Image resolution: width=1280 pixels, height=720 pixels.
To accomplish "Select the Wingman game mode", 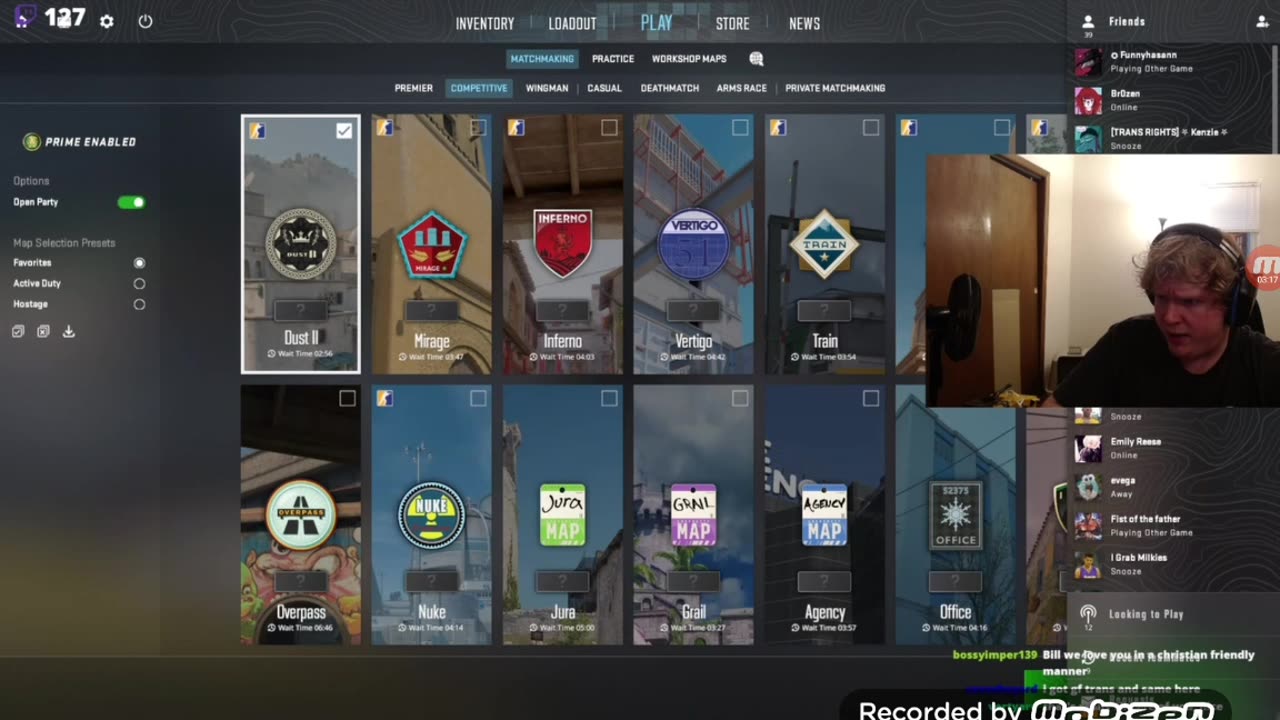I will click(547, 88).
